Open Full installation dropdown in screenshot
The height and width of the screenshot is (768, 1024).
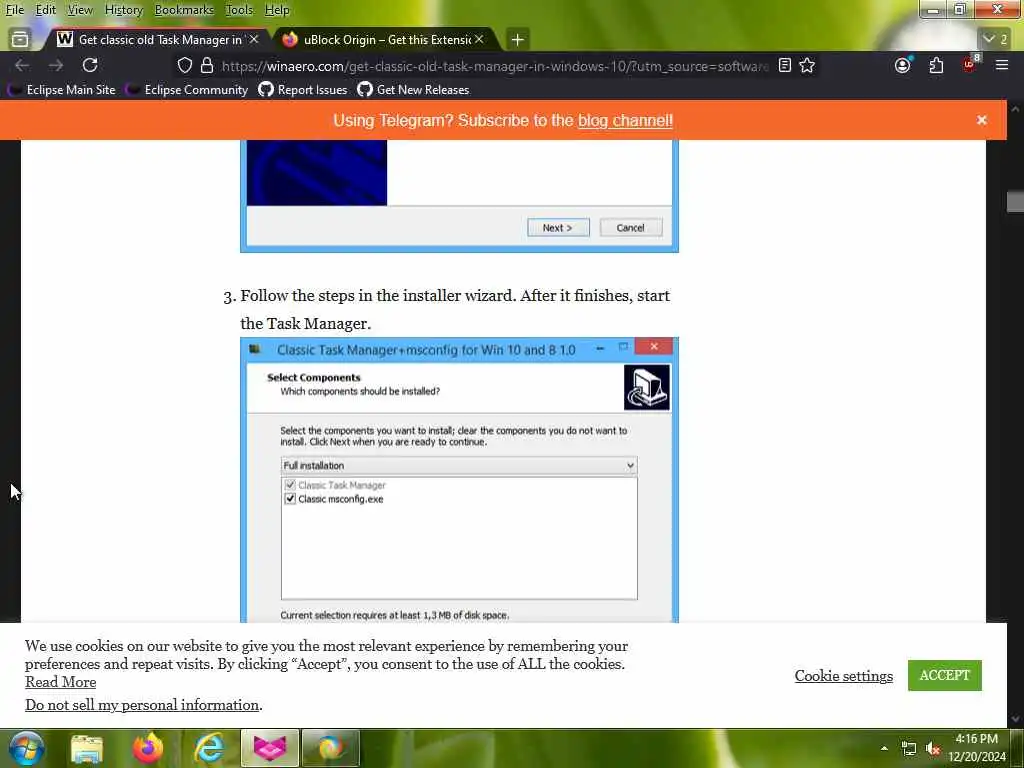[x=459, y=466]
